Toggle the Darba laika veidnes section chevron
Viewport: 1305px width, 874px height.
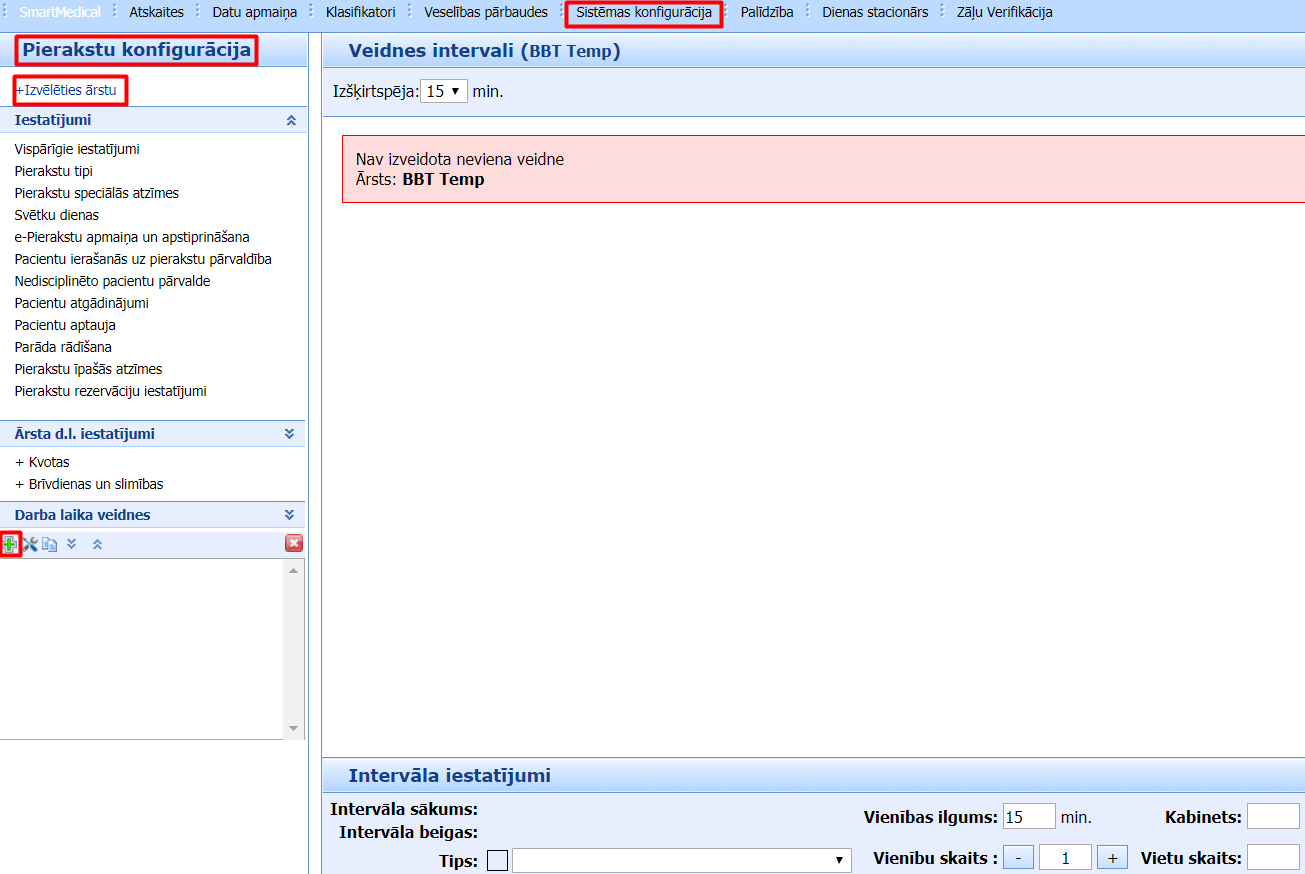point(289,515)
